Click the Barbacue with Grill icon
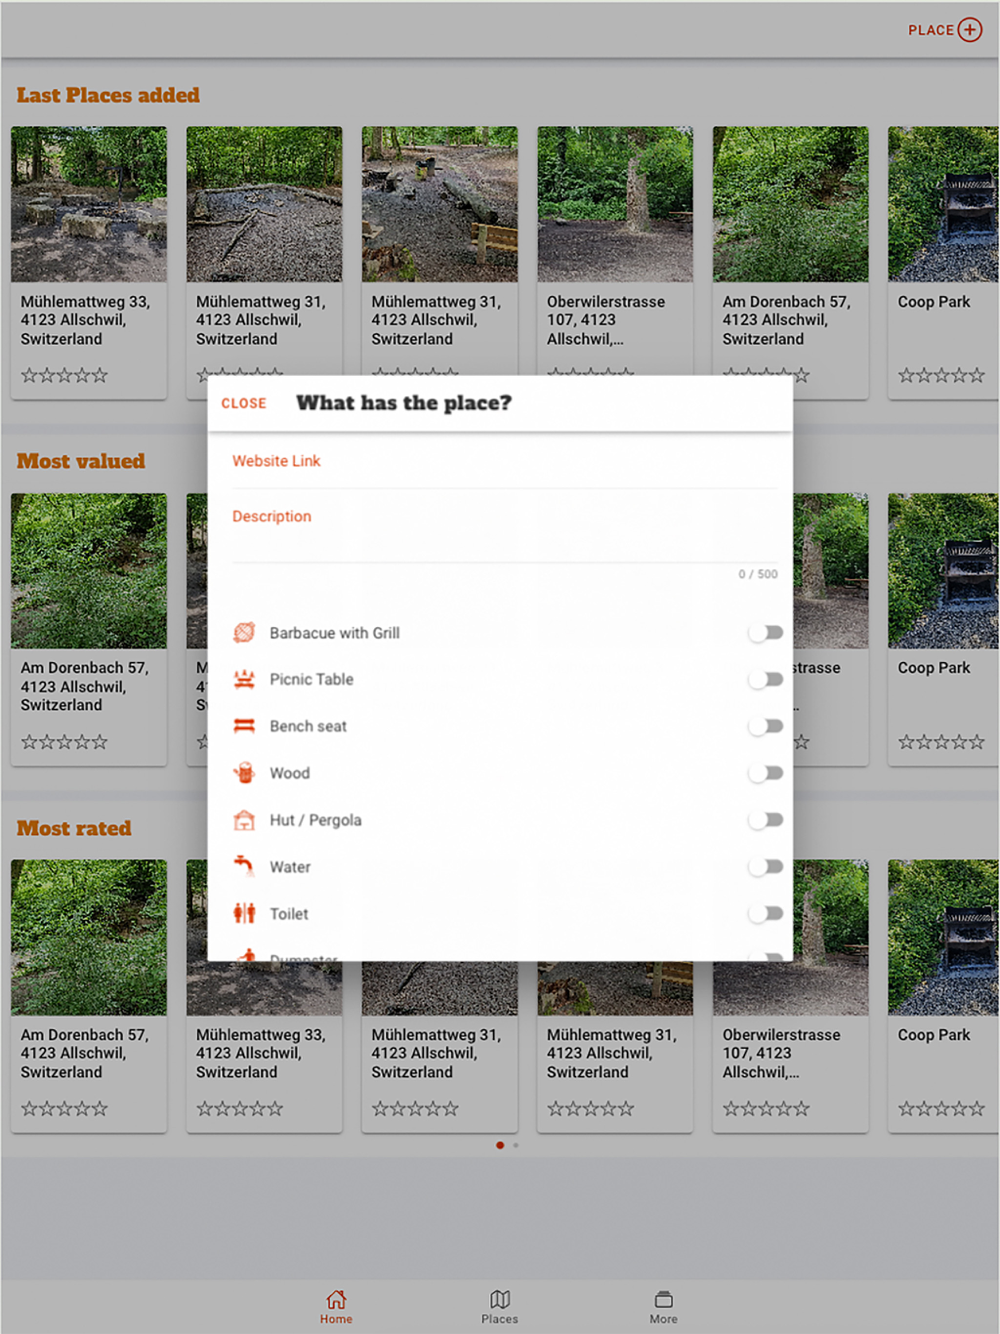Screen dimensions: 1000x1334 pos(244,632)
